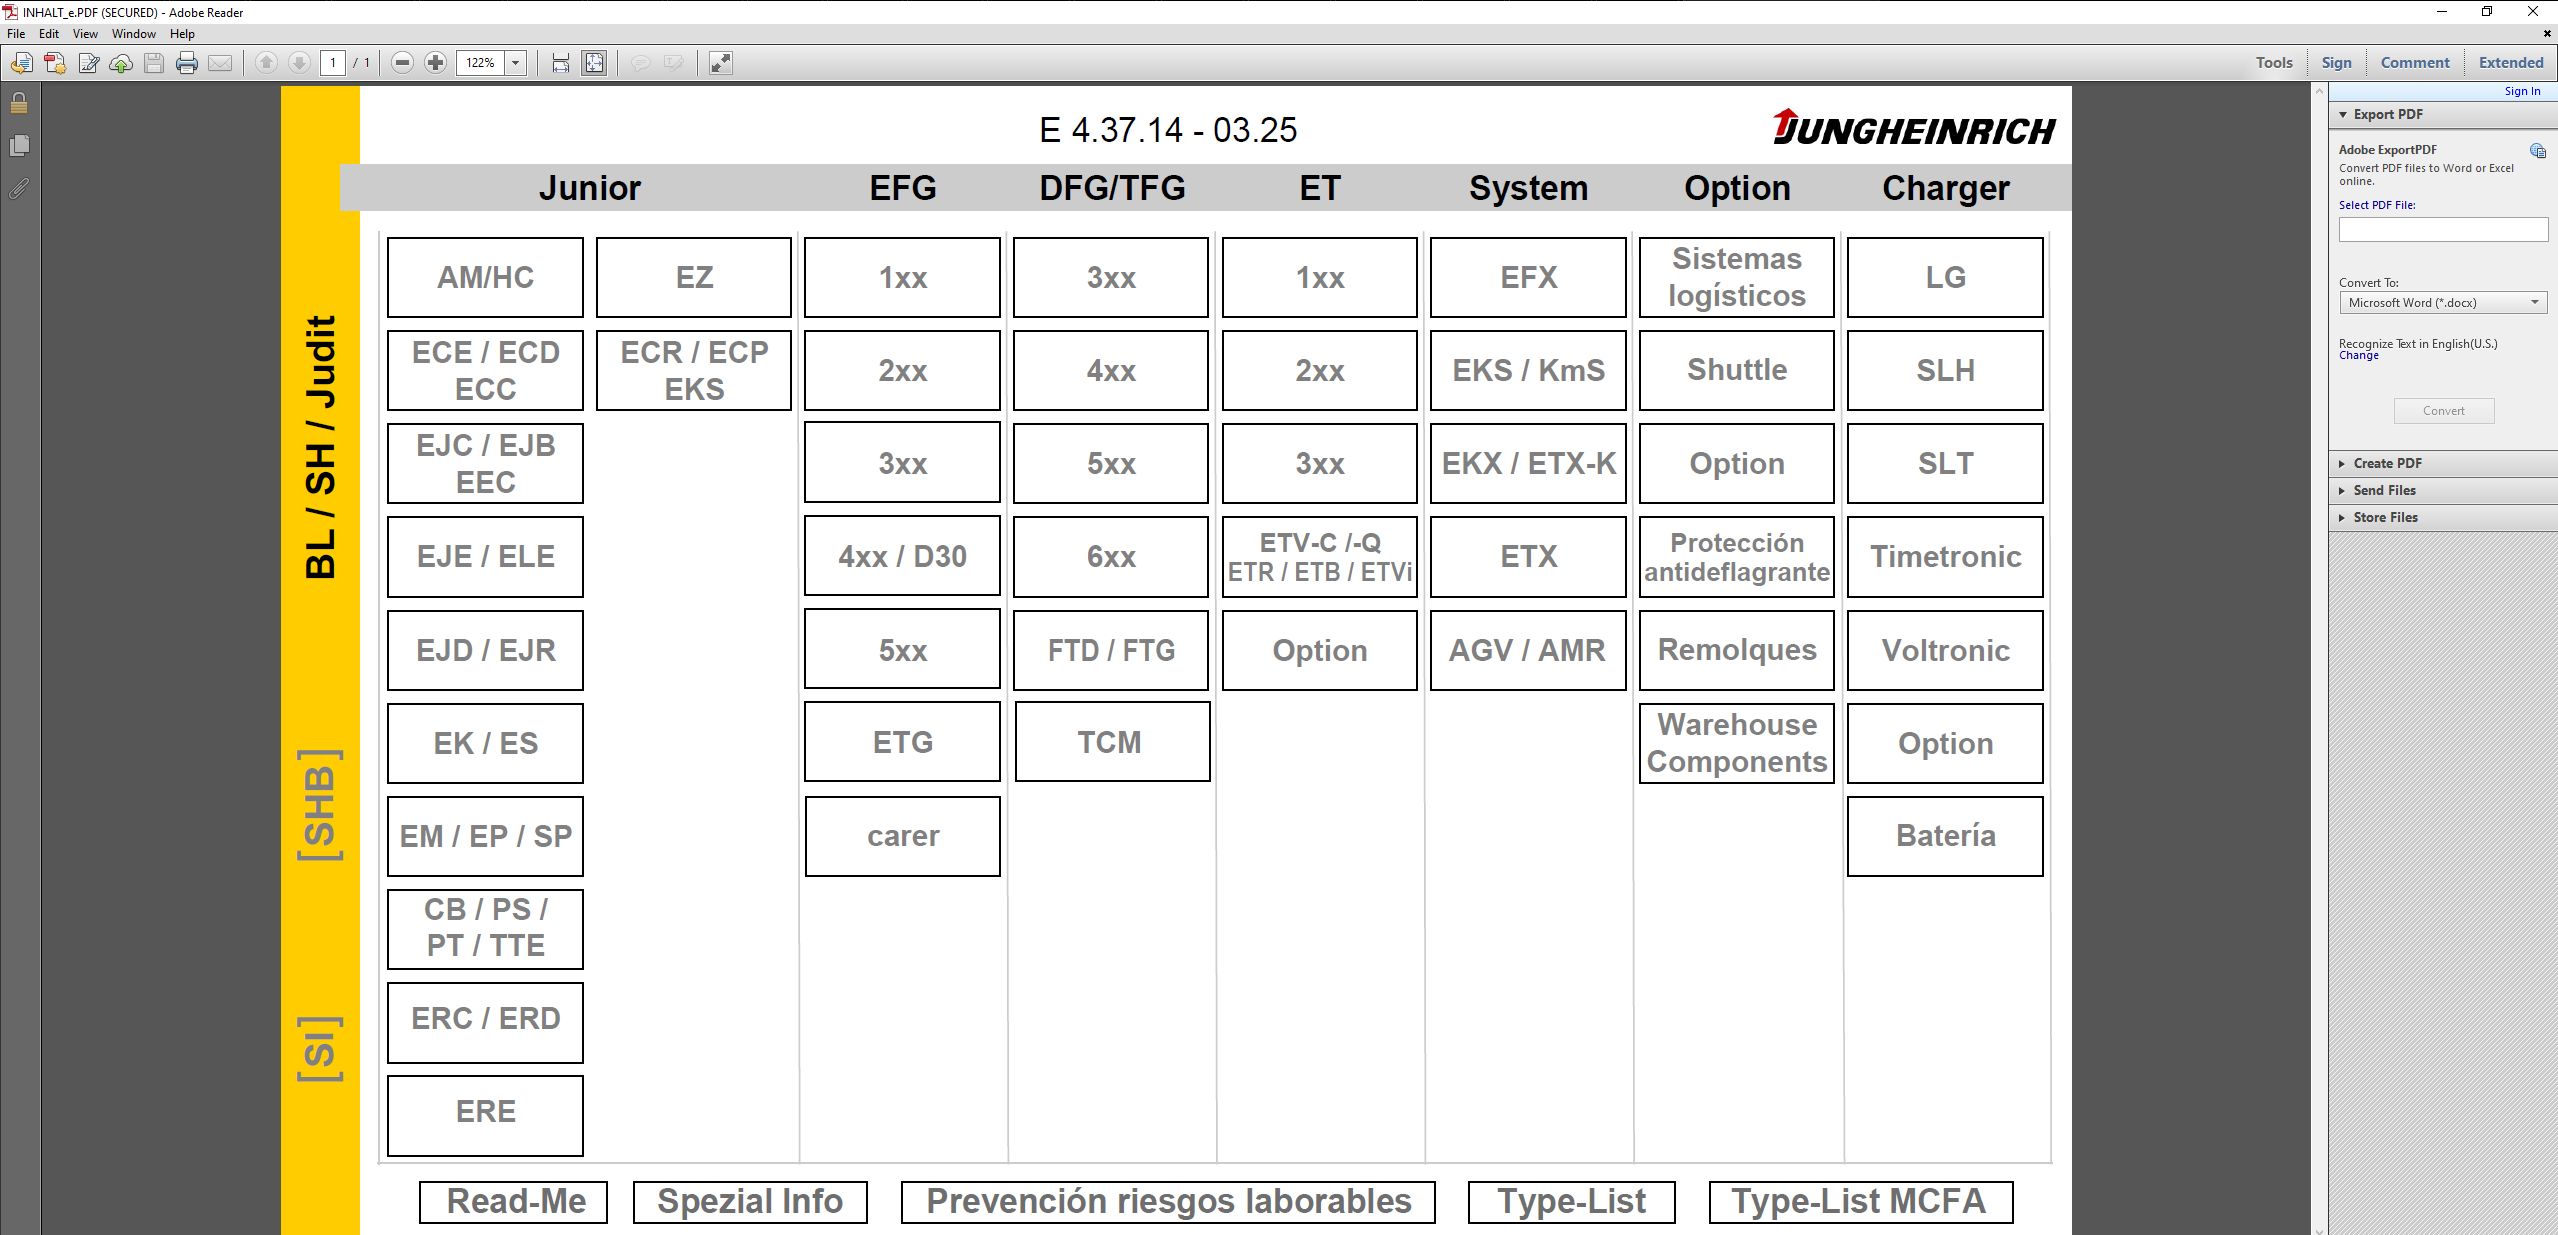
Task: Zoom out with the minus icon
Action: coord(402,63)
